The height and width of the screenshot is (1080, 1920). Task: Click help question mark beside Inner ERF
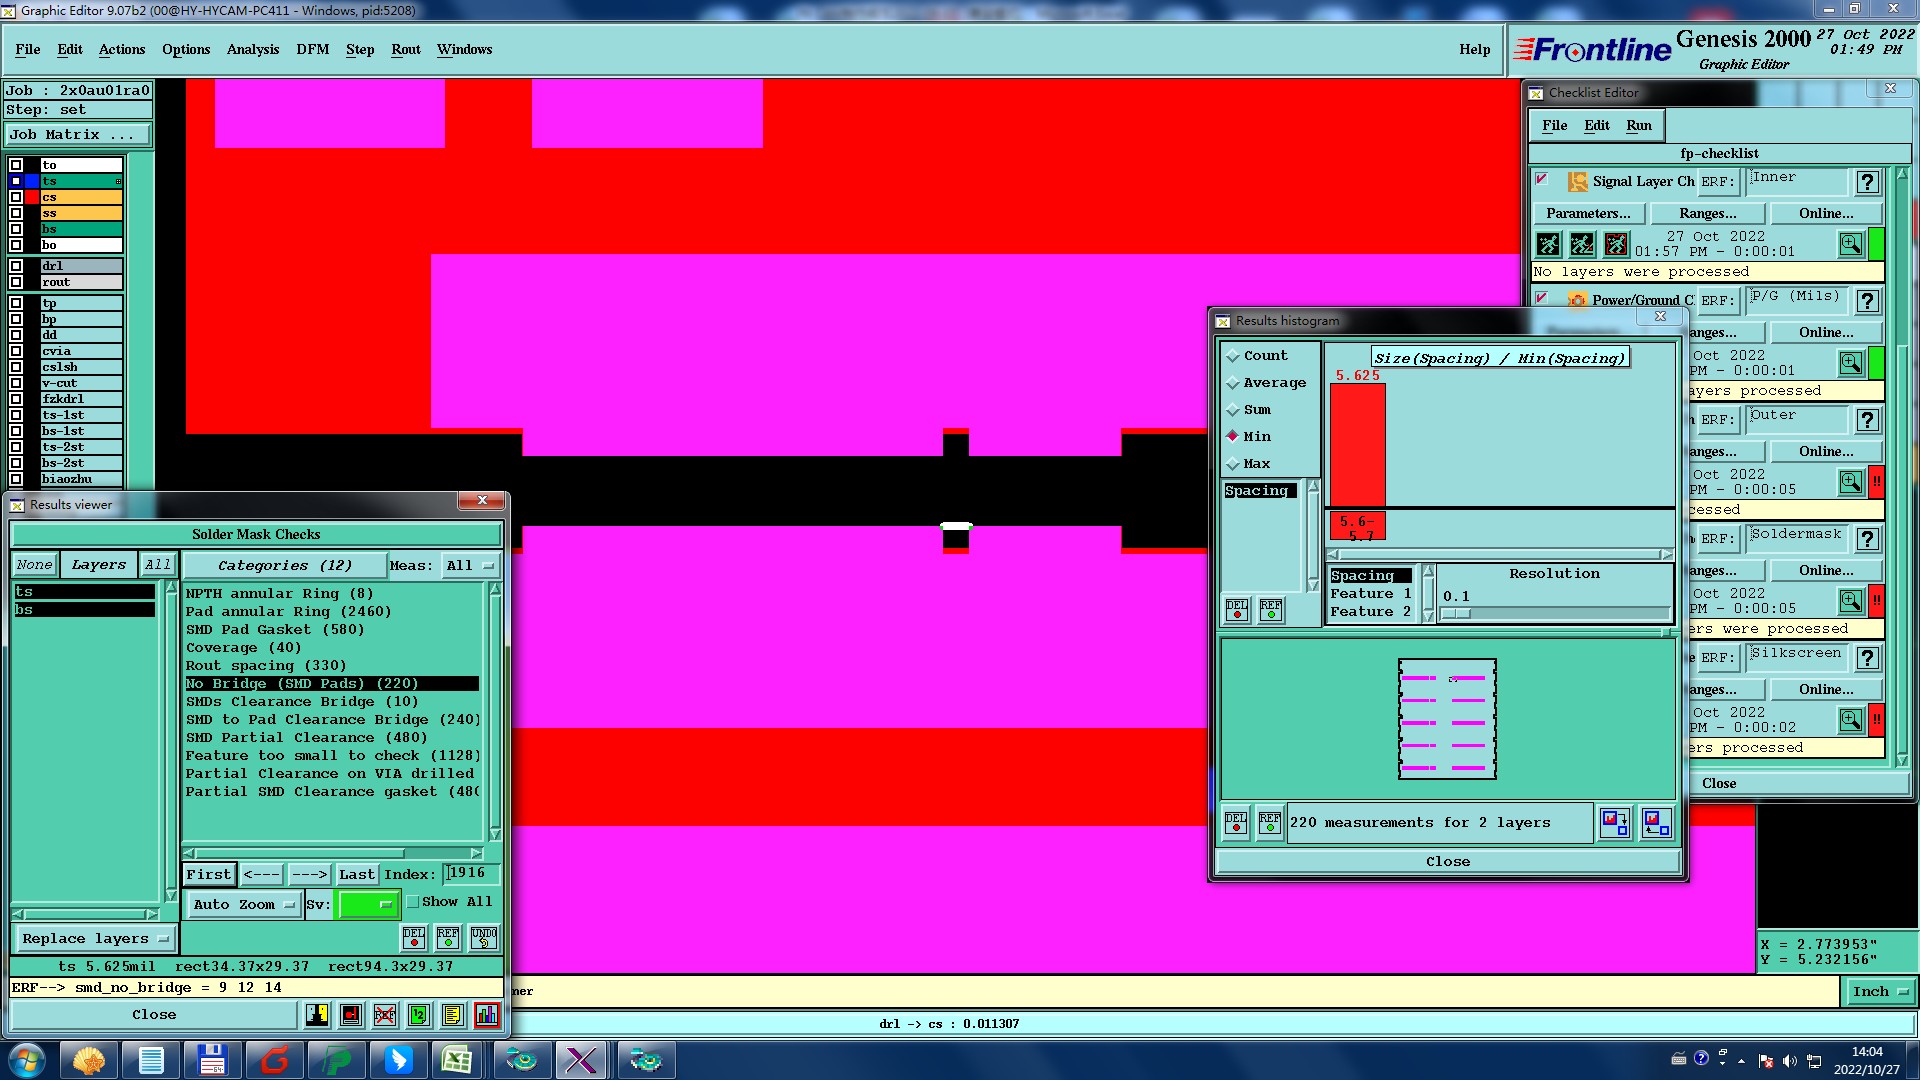[1867, 182]
